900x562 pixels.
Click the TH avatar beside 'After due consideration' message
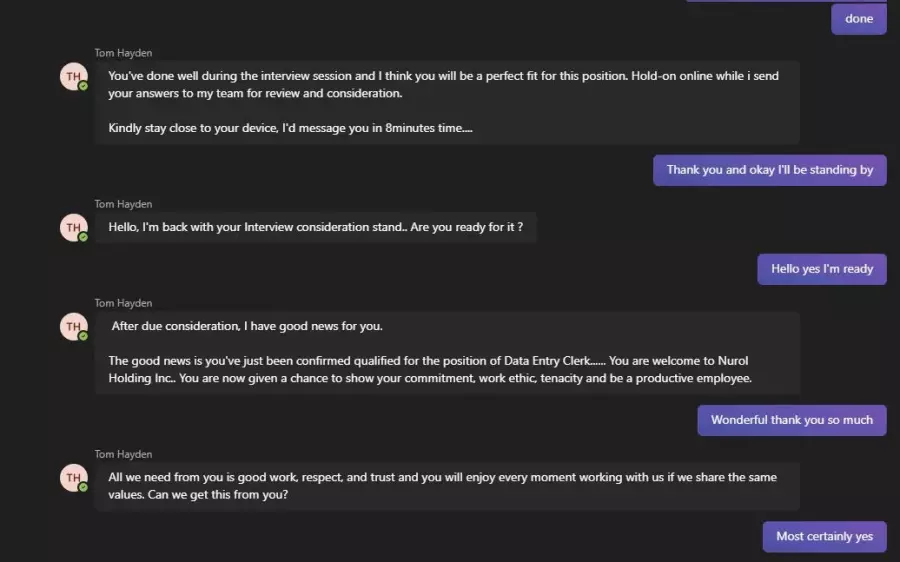[74, 327]
